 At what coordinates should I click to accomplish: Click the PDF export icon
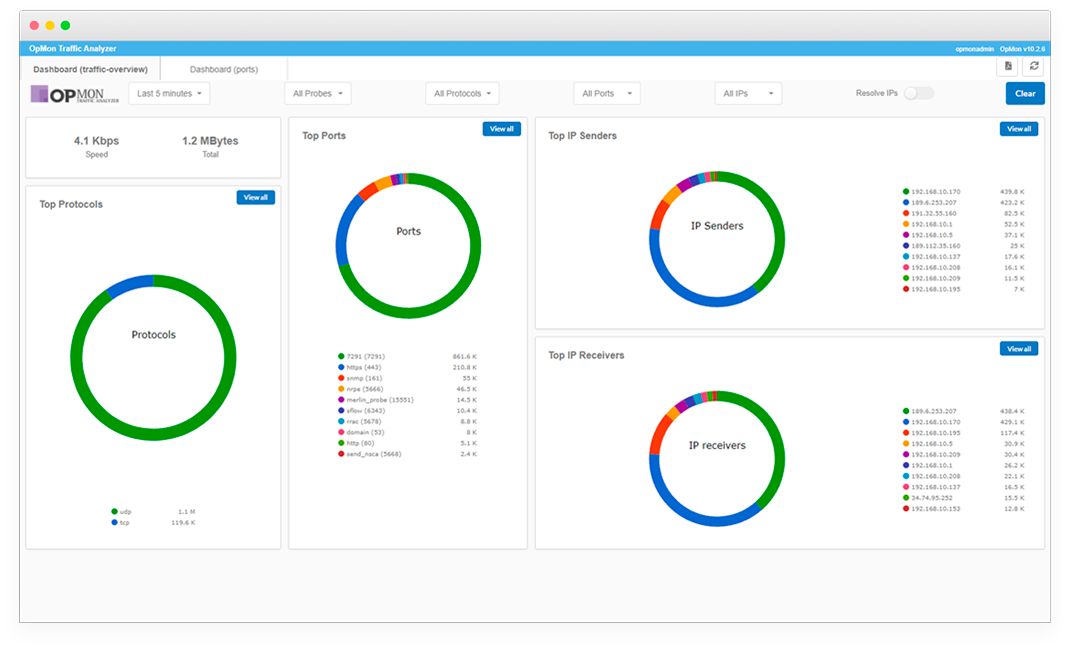click(1008, 66)
